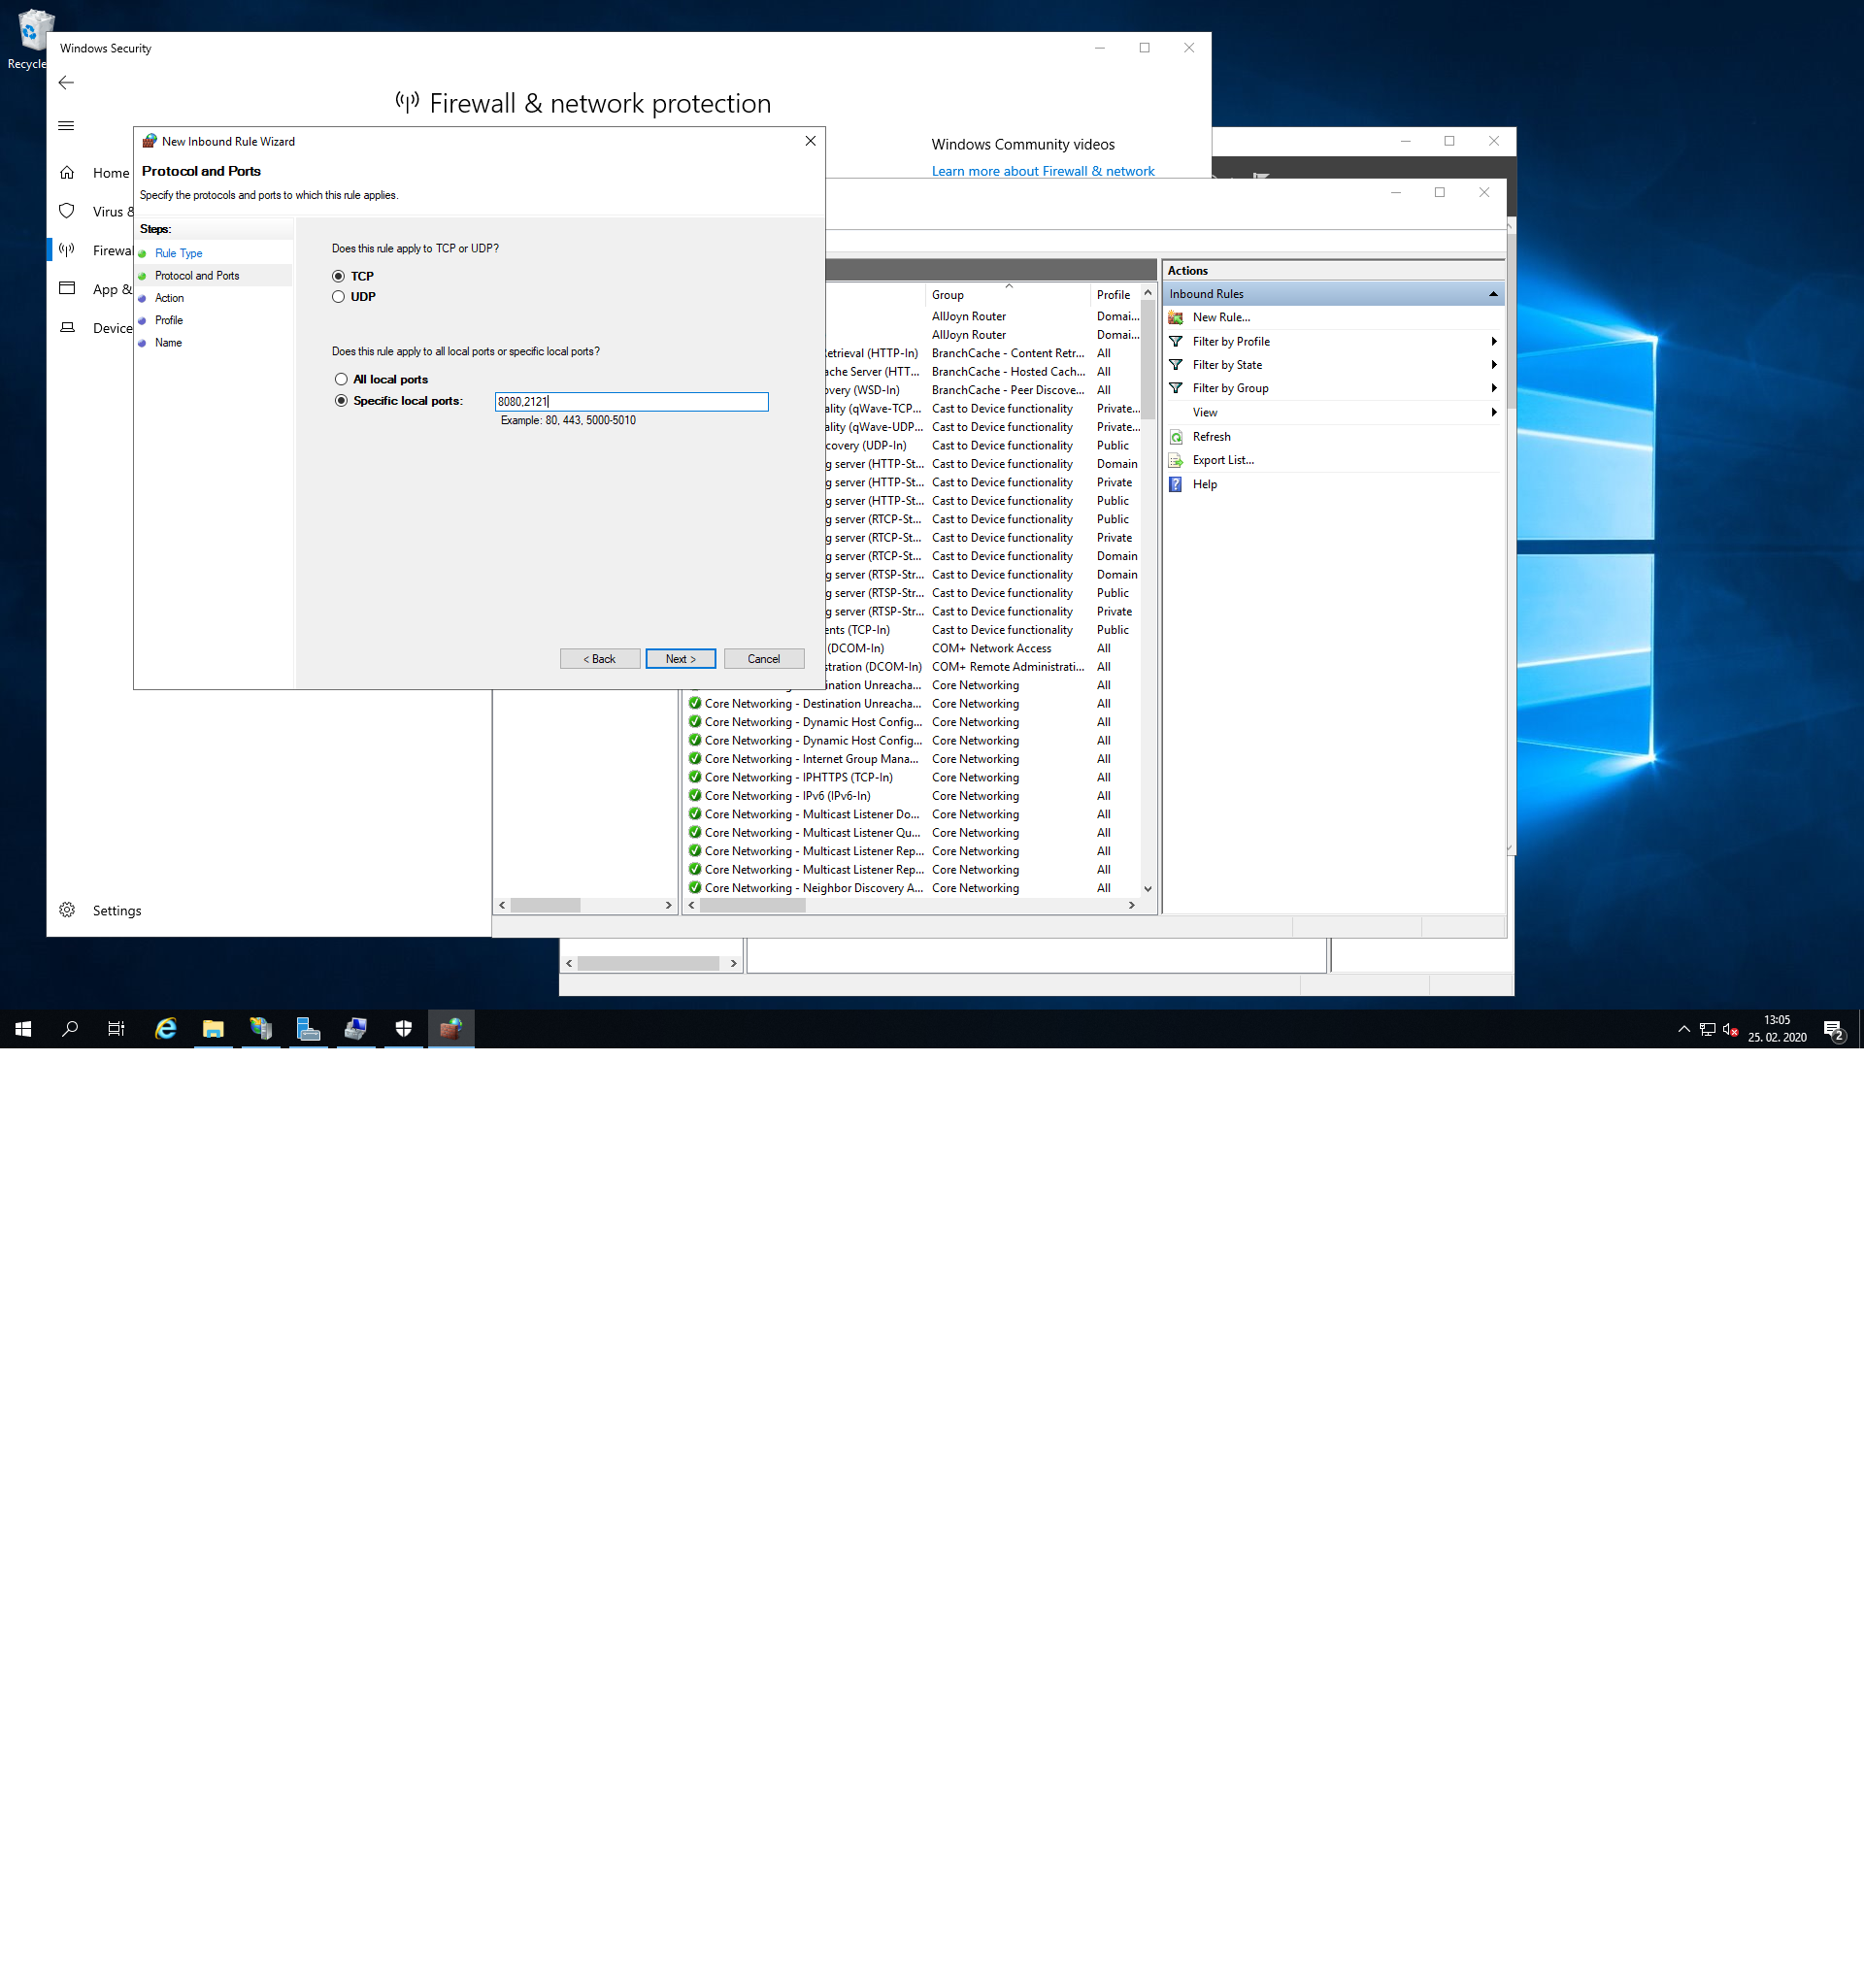The image size is (1864, 1988).
Task: Open Task View from taskbar
Action: [x=116, y=1029]
